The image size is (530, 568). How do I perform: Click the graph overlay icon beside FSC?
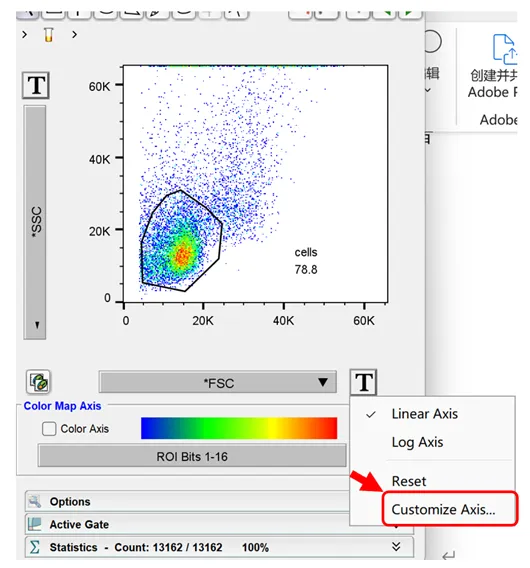click(38, 382)
